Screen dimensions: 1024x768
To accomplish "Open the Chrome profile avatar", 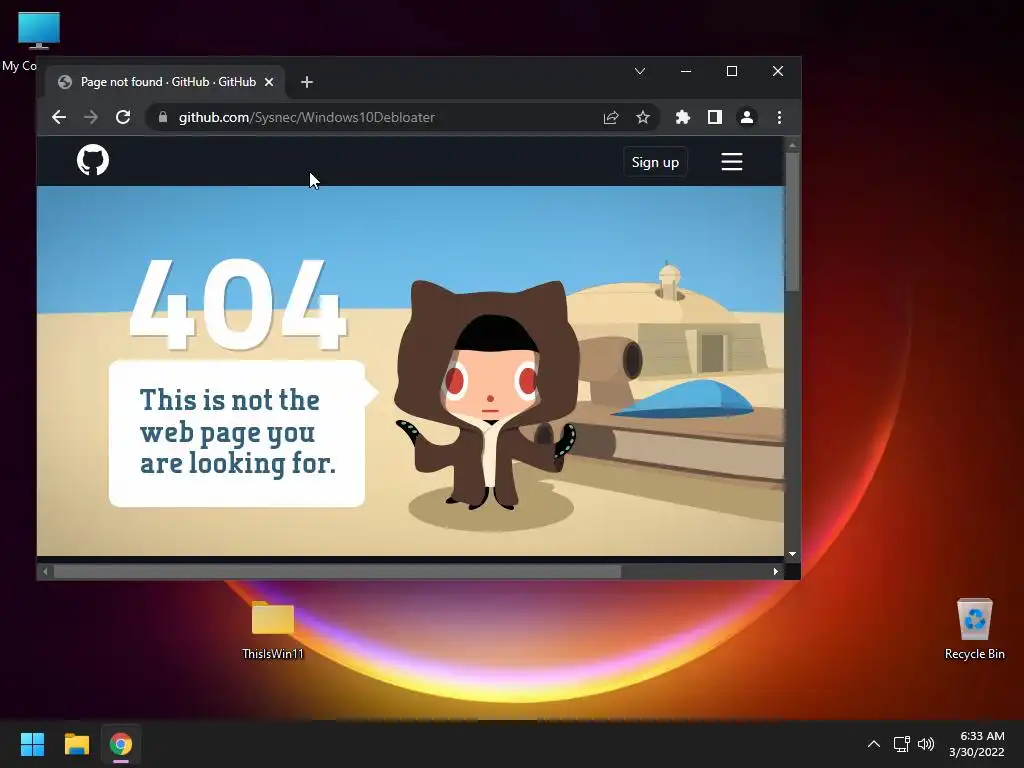I will [746, 118].
